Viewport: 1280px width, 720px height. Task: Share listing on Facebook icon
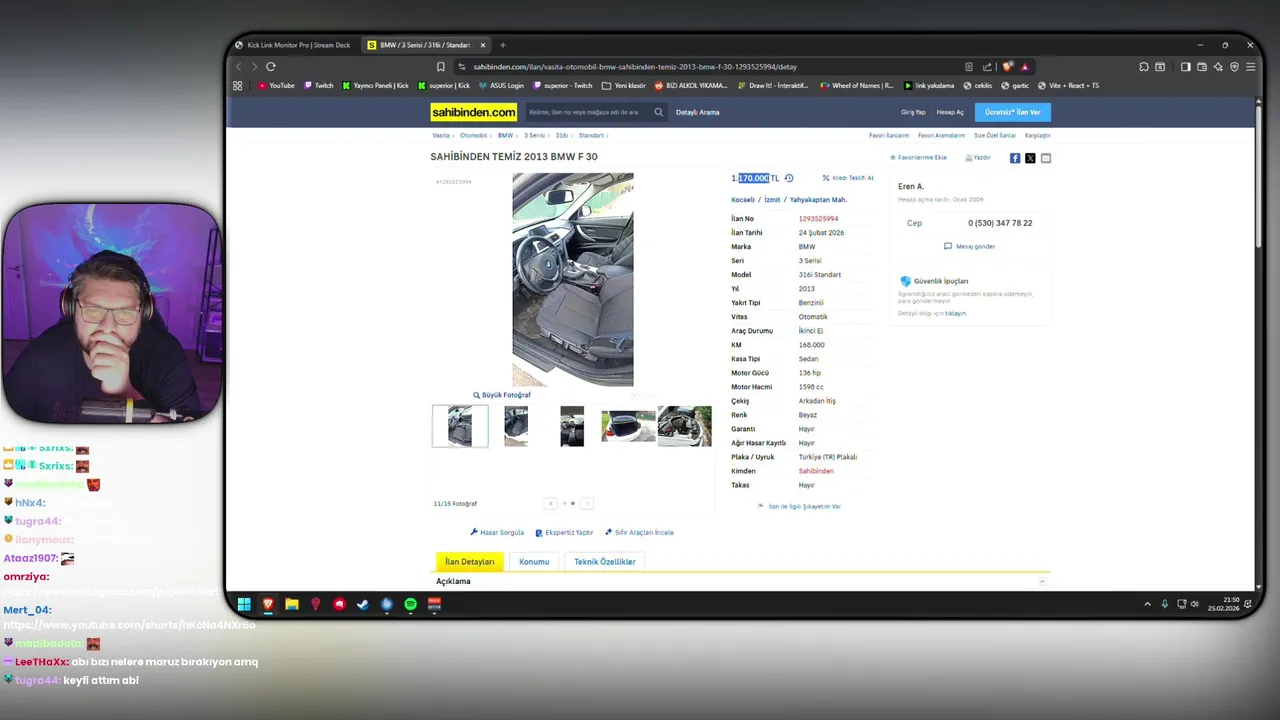point(1015,158)
